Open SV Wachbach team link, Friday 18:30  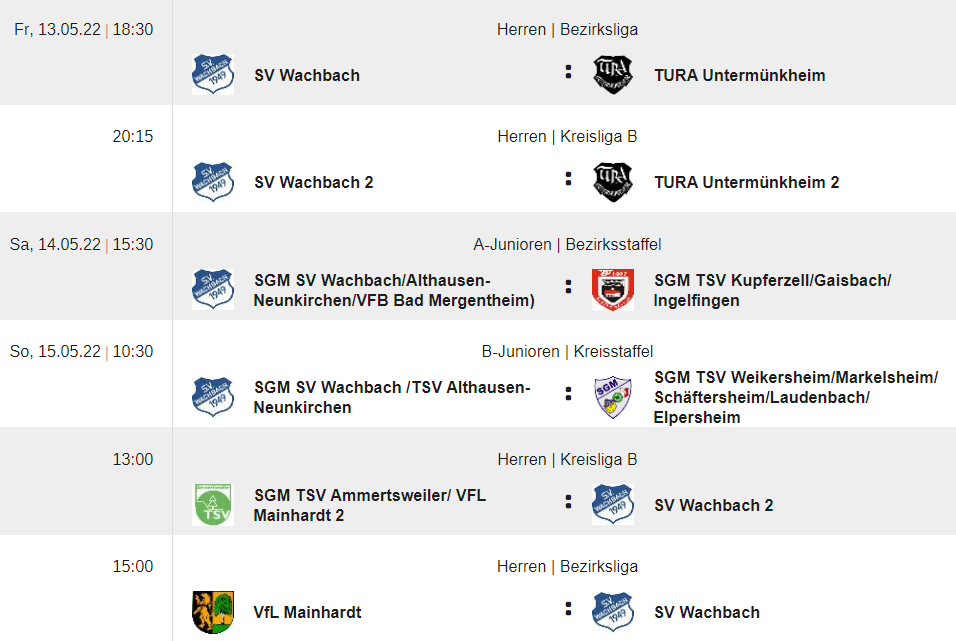pos(307,75)
